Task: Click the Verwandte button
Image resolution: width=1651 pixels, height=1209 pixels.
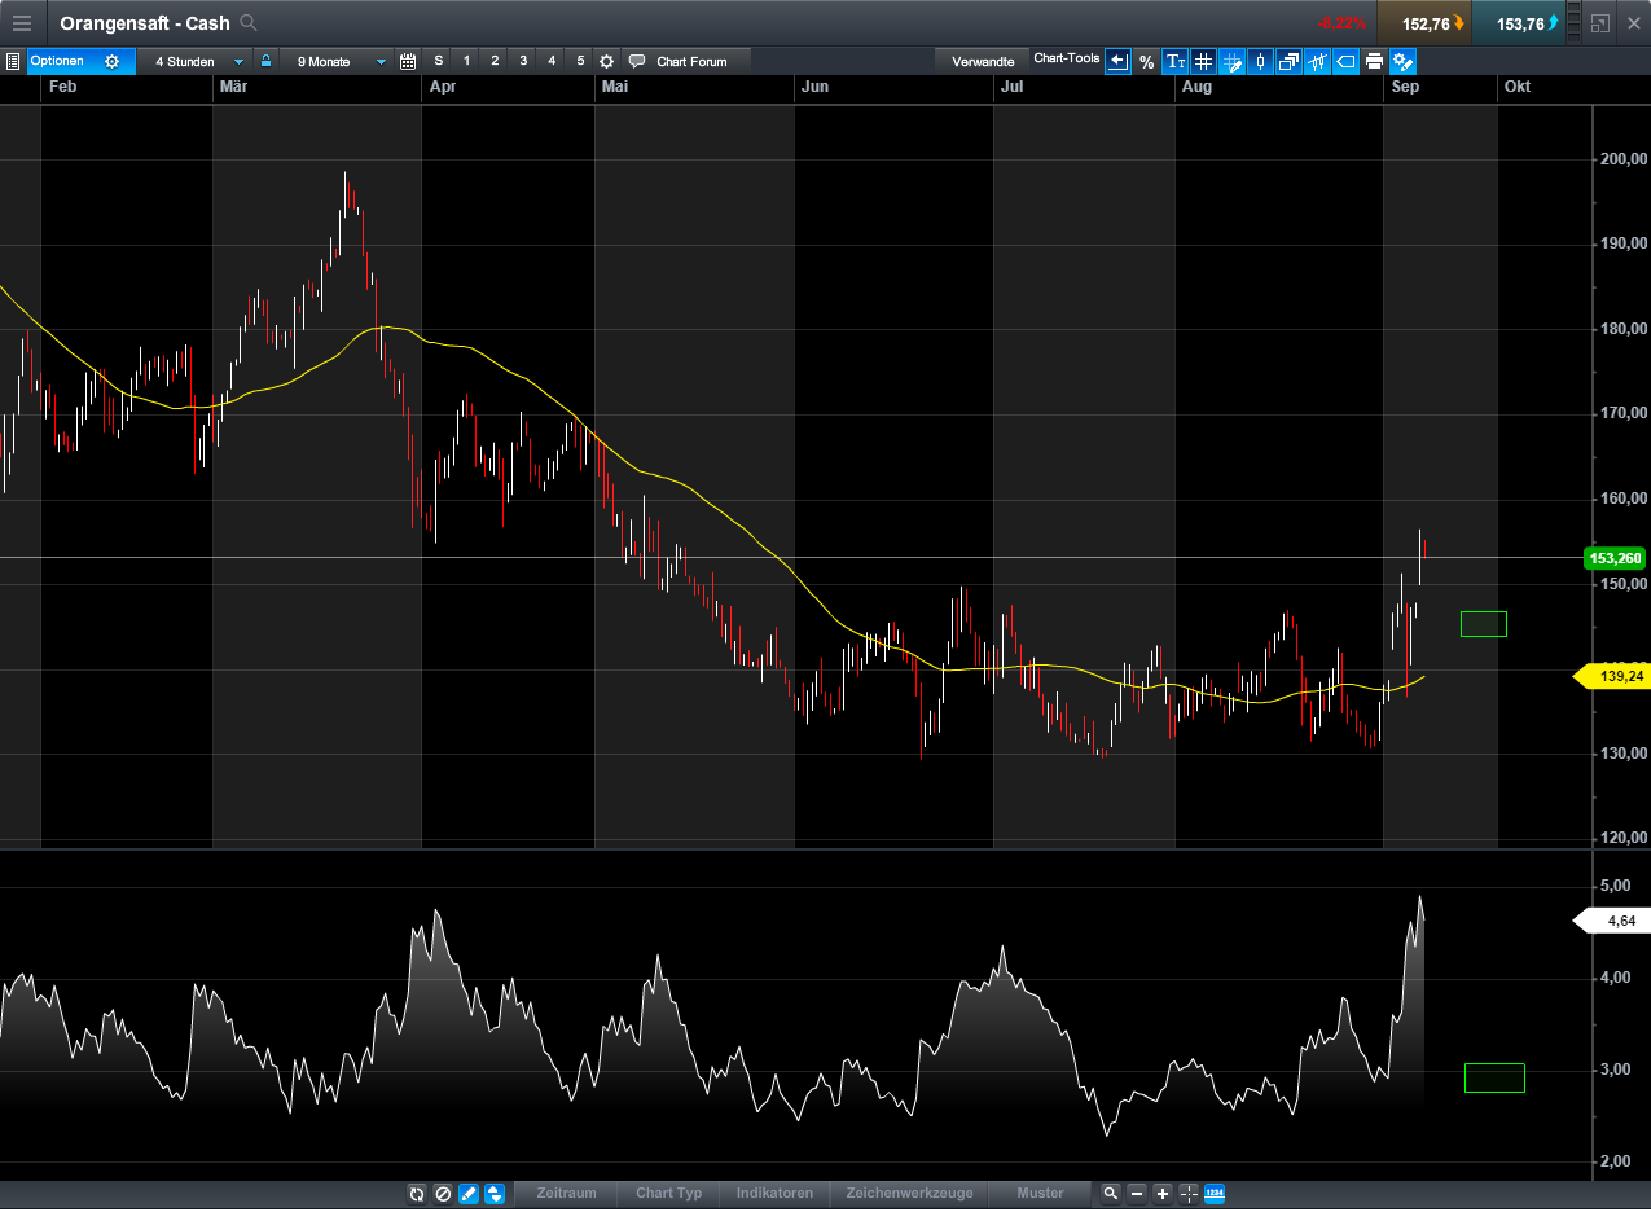Action: (982, 61)
